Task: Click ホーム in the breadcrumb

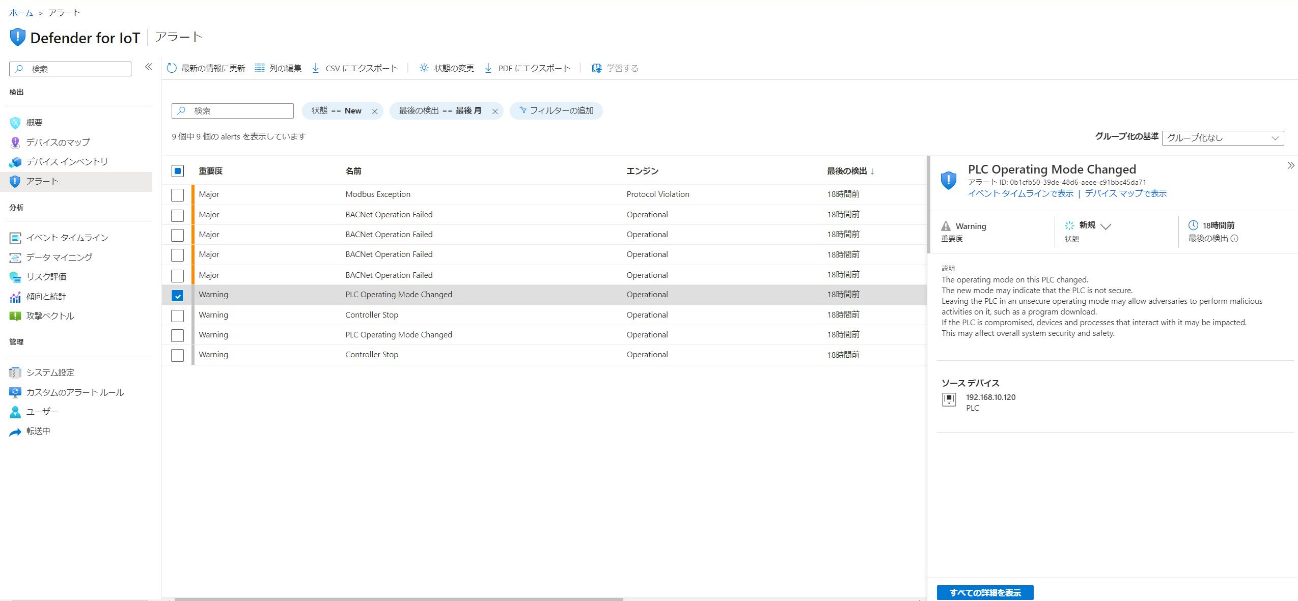Action: tap(21, 12)
